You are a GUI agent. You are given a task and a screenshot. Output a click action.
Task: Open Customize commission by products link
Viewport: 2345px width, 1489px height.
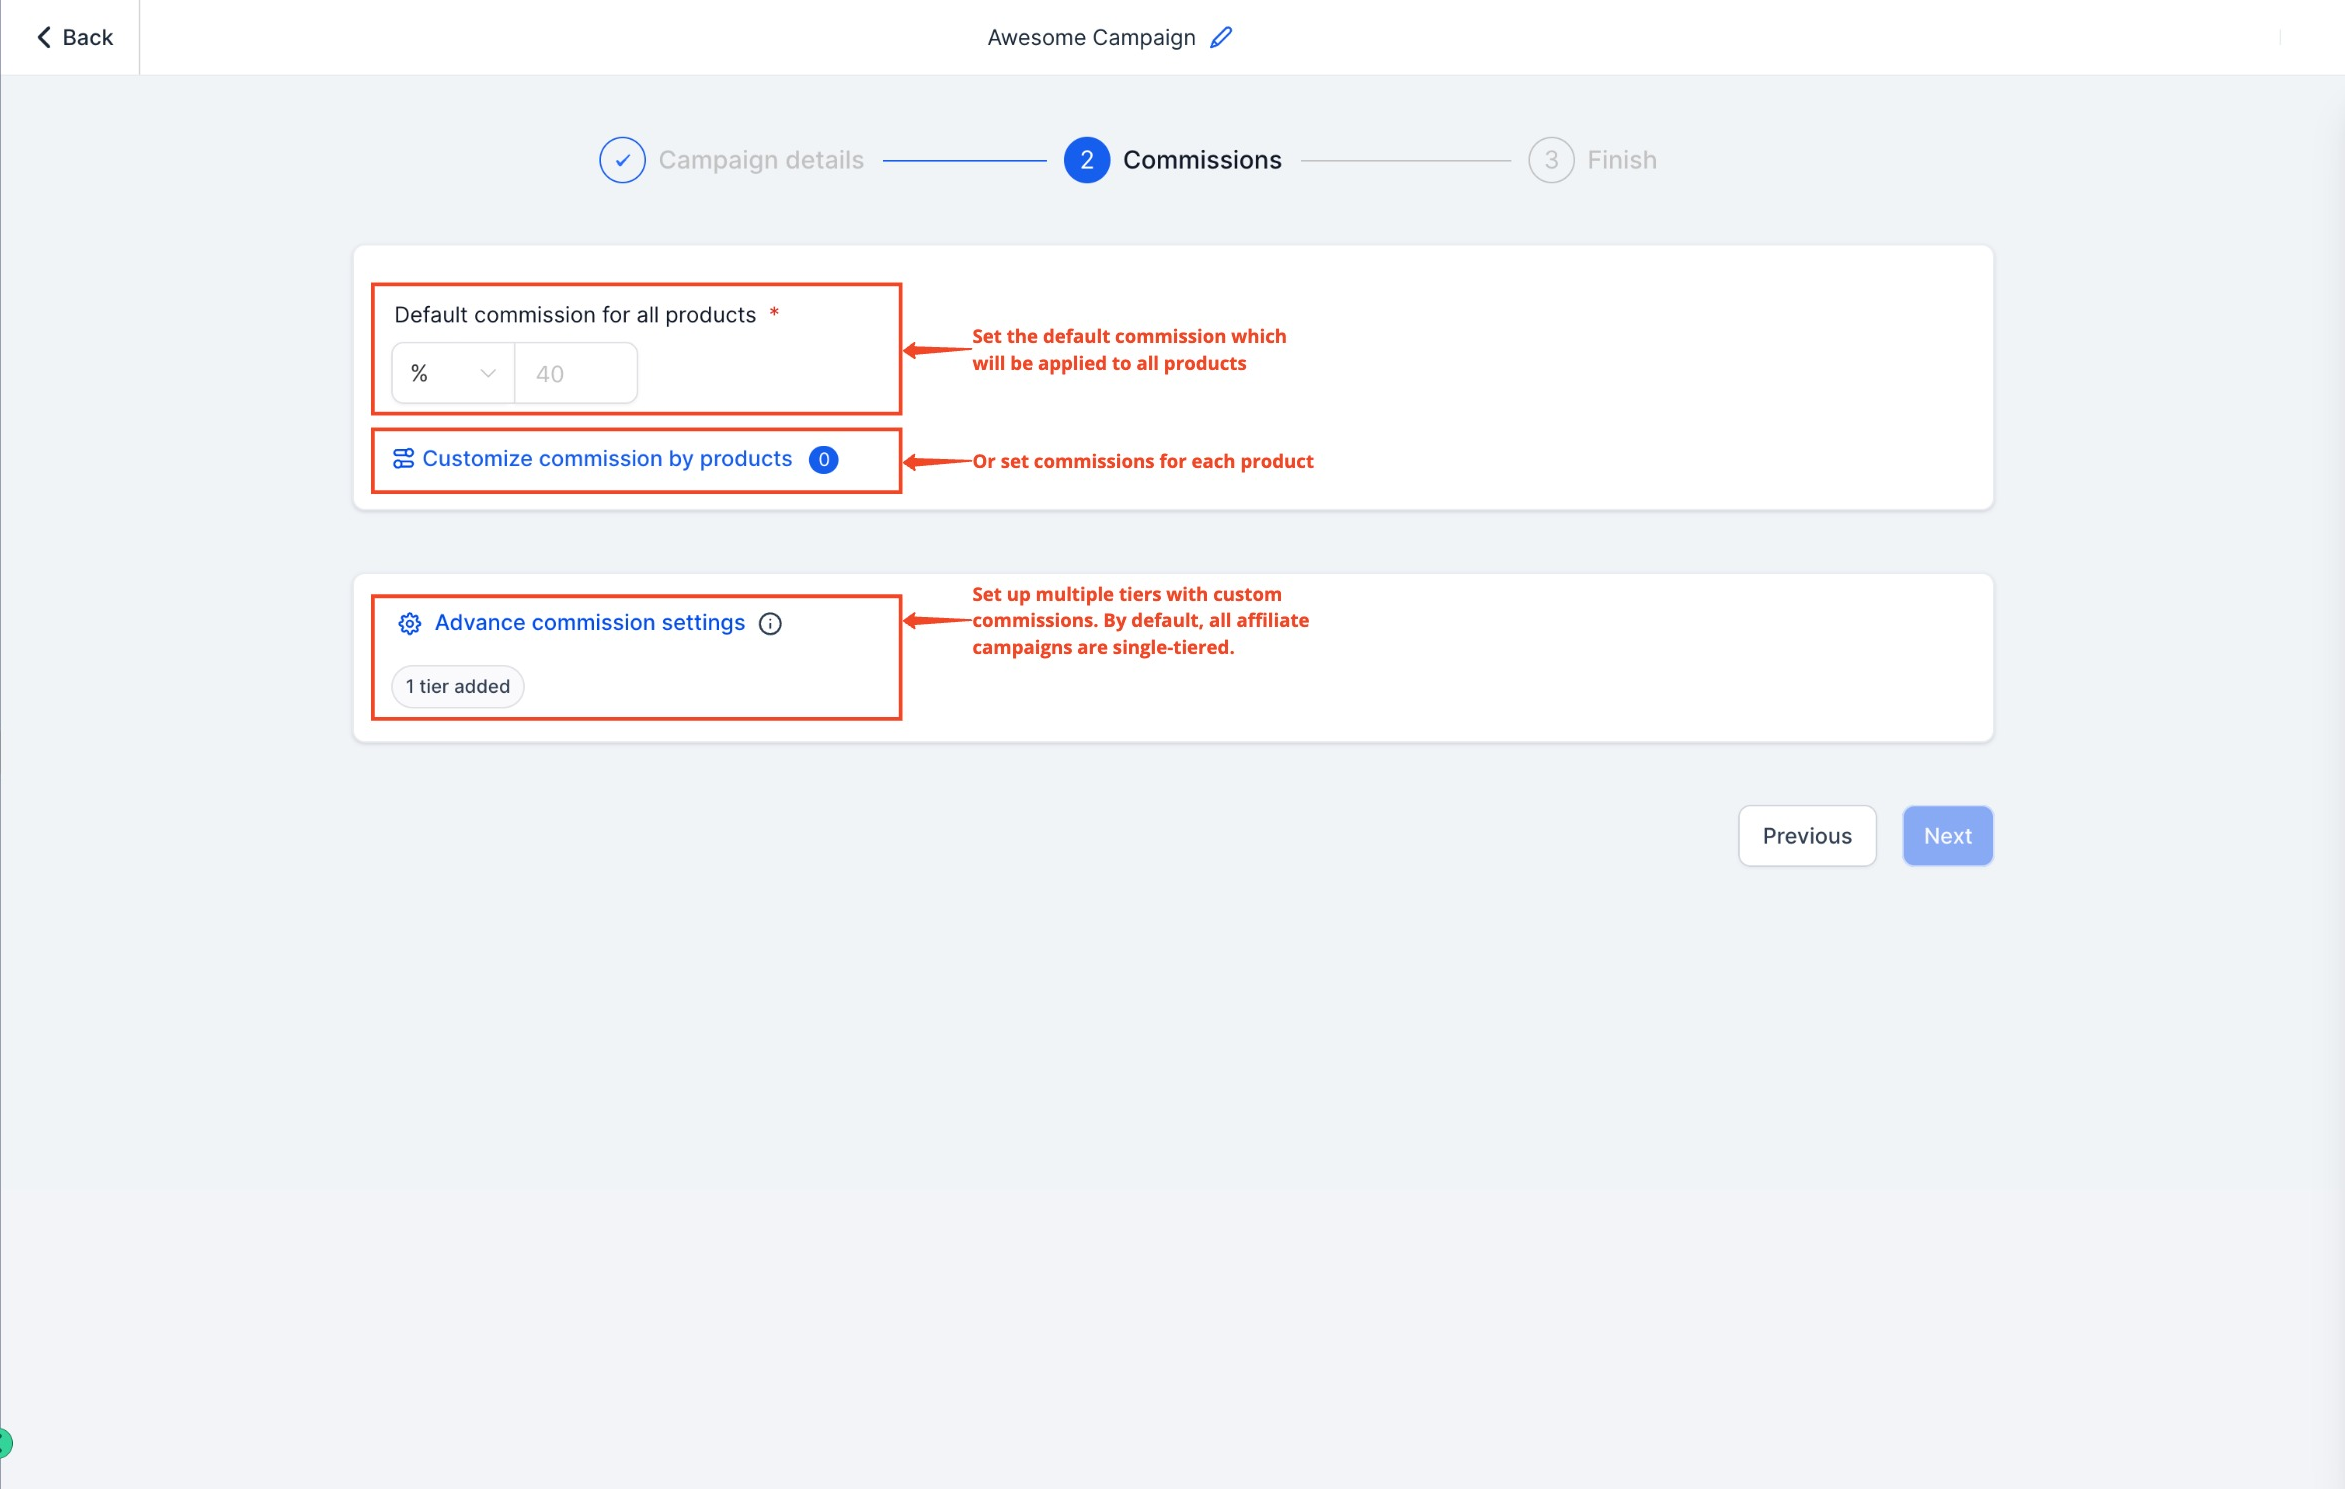(607, 459)
